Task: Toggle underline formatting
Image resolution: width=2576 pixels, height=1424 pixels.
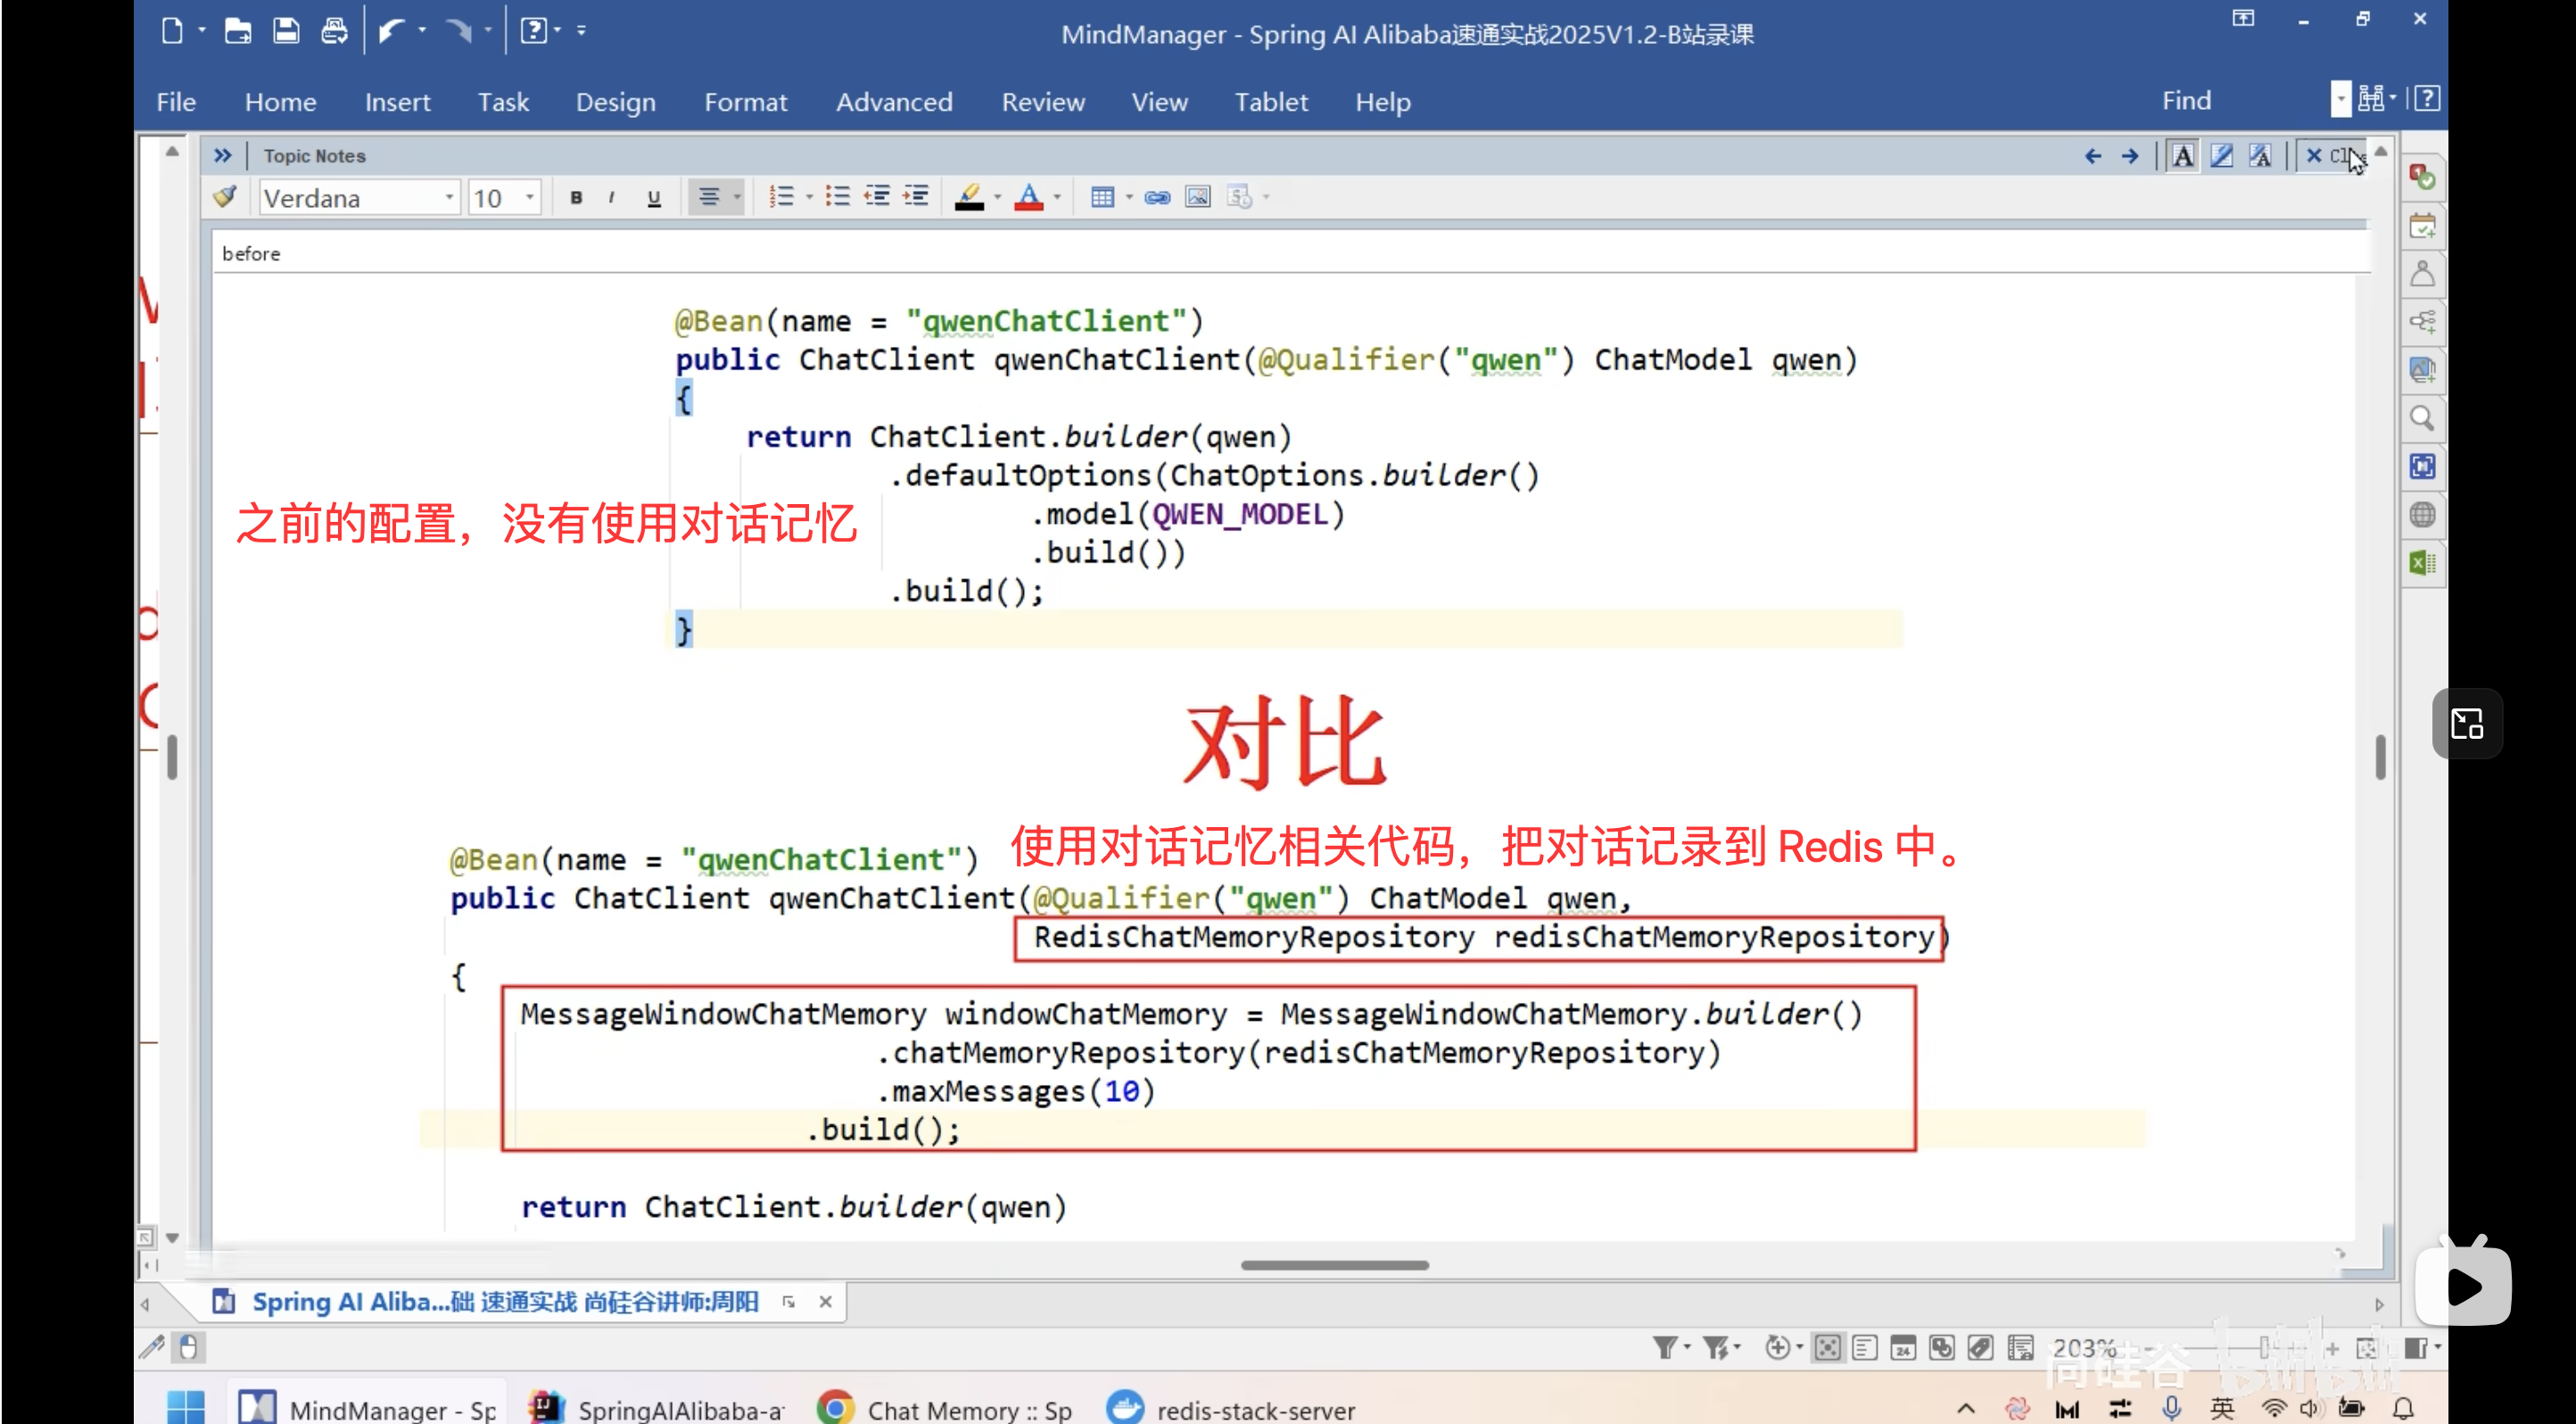Action: pyautogui.click(x=654, y=198)
